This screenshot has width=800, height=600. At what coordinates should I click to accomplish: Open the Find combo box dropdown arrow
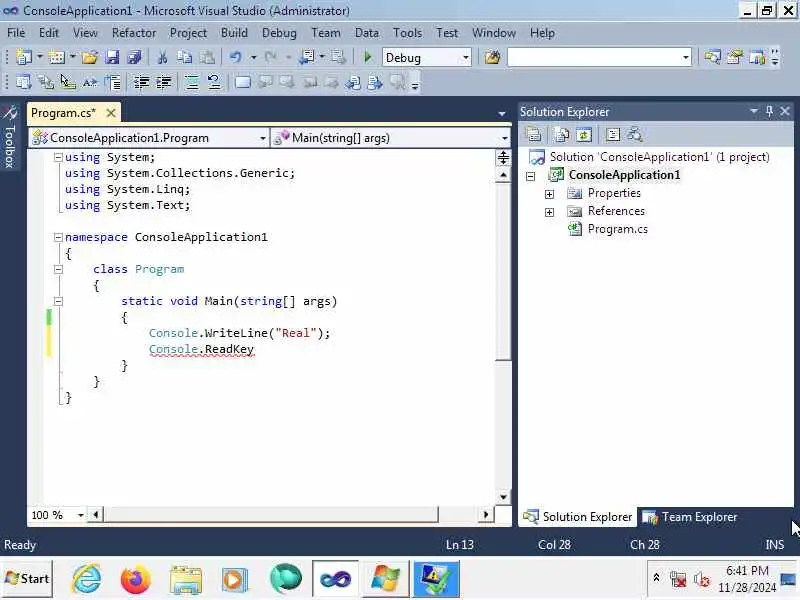coord(686,57)
